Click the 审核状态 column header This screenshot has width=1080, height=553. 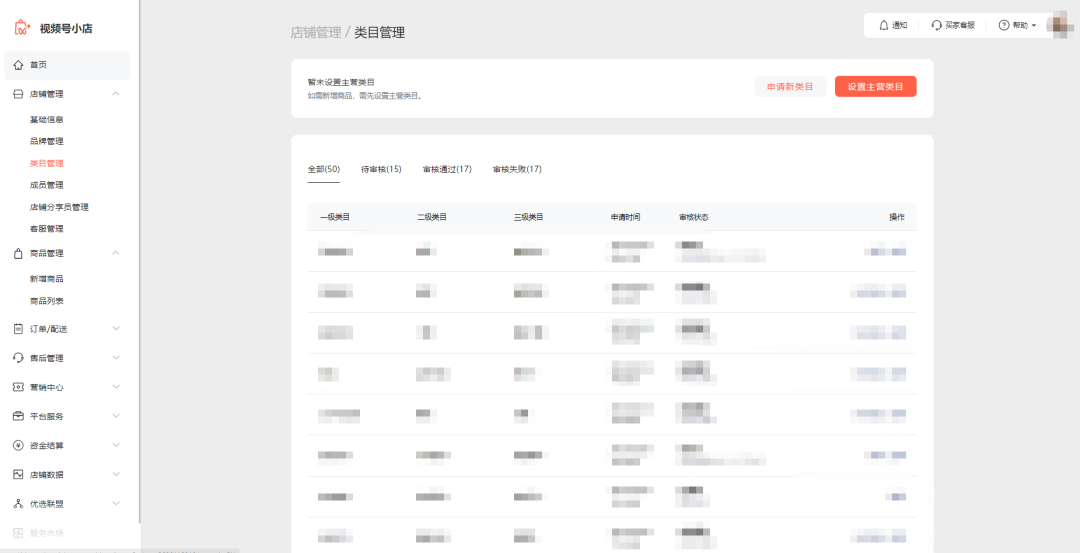694,217
